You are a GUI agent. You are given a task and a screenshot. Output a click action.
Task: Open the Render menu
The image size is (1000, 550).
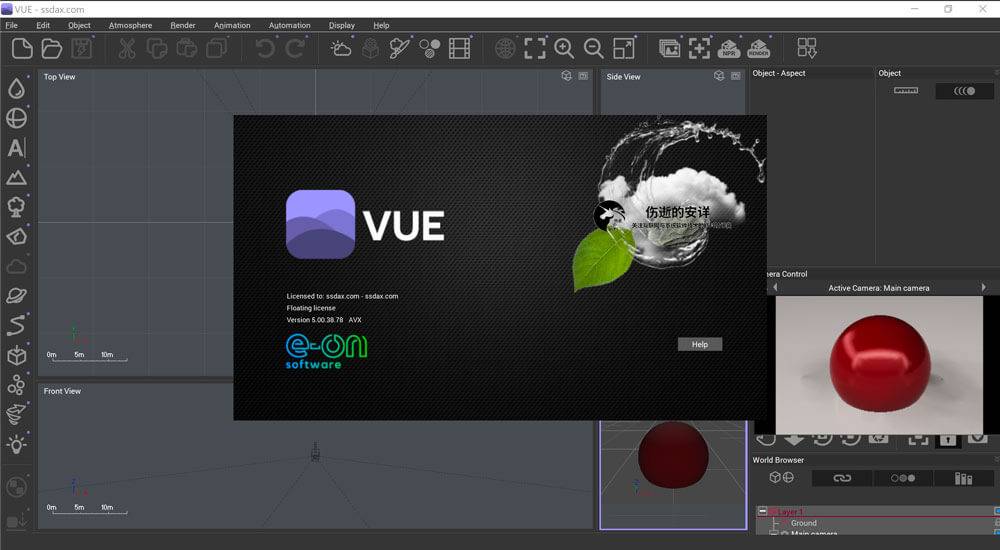click(182, 26)
